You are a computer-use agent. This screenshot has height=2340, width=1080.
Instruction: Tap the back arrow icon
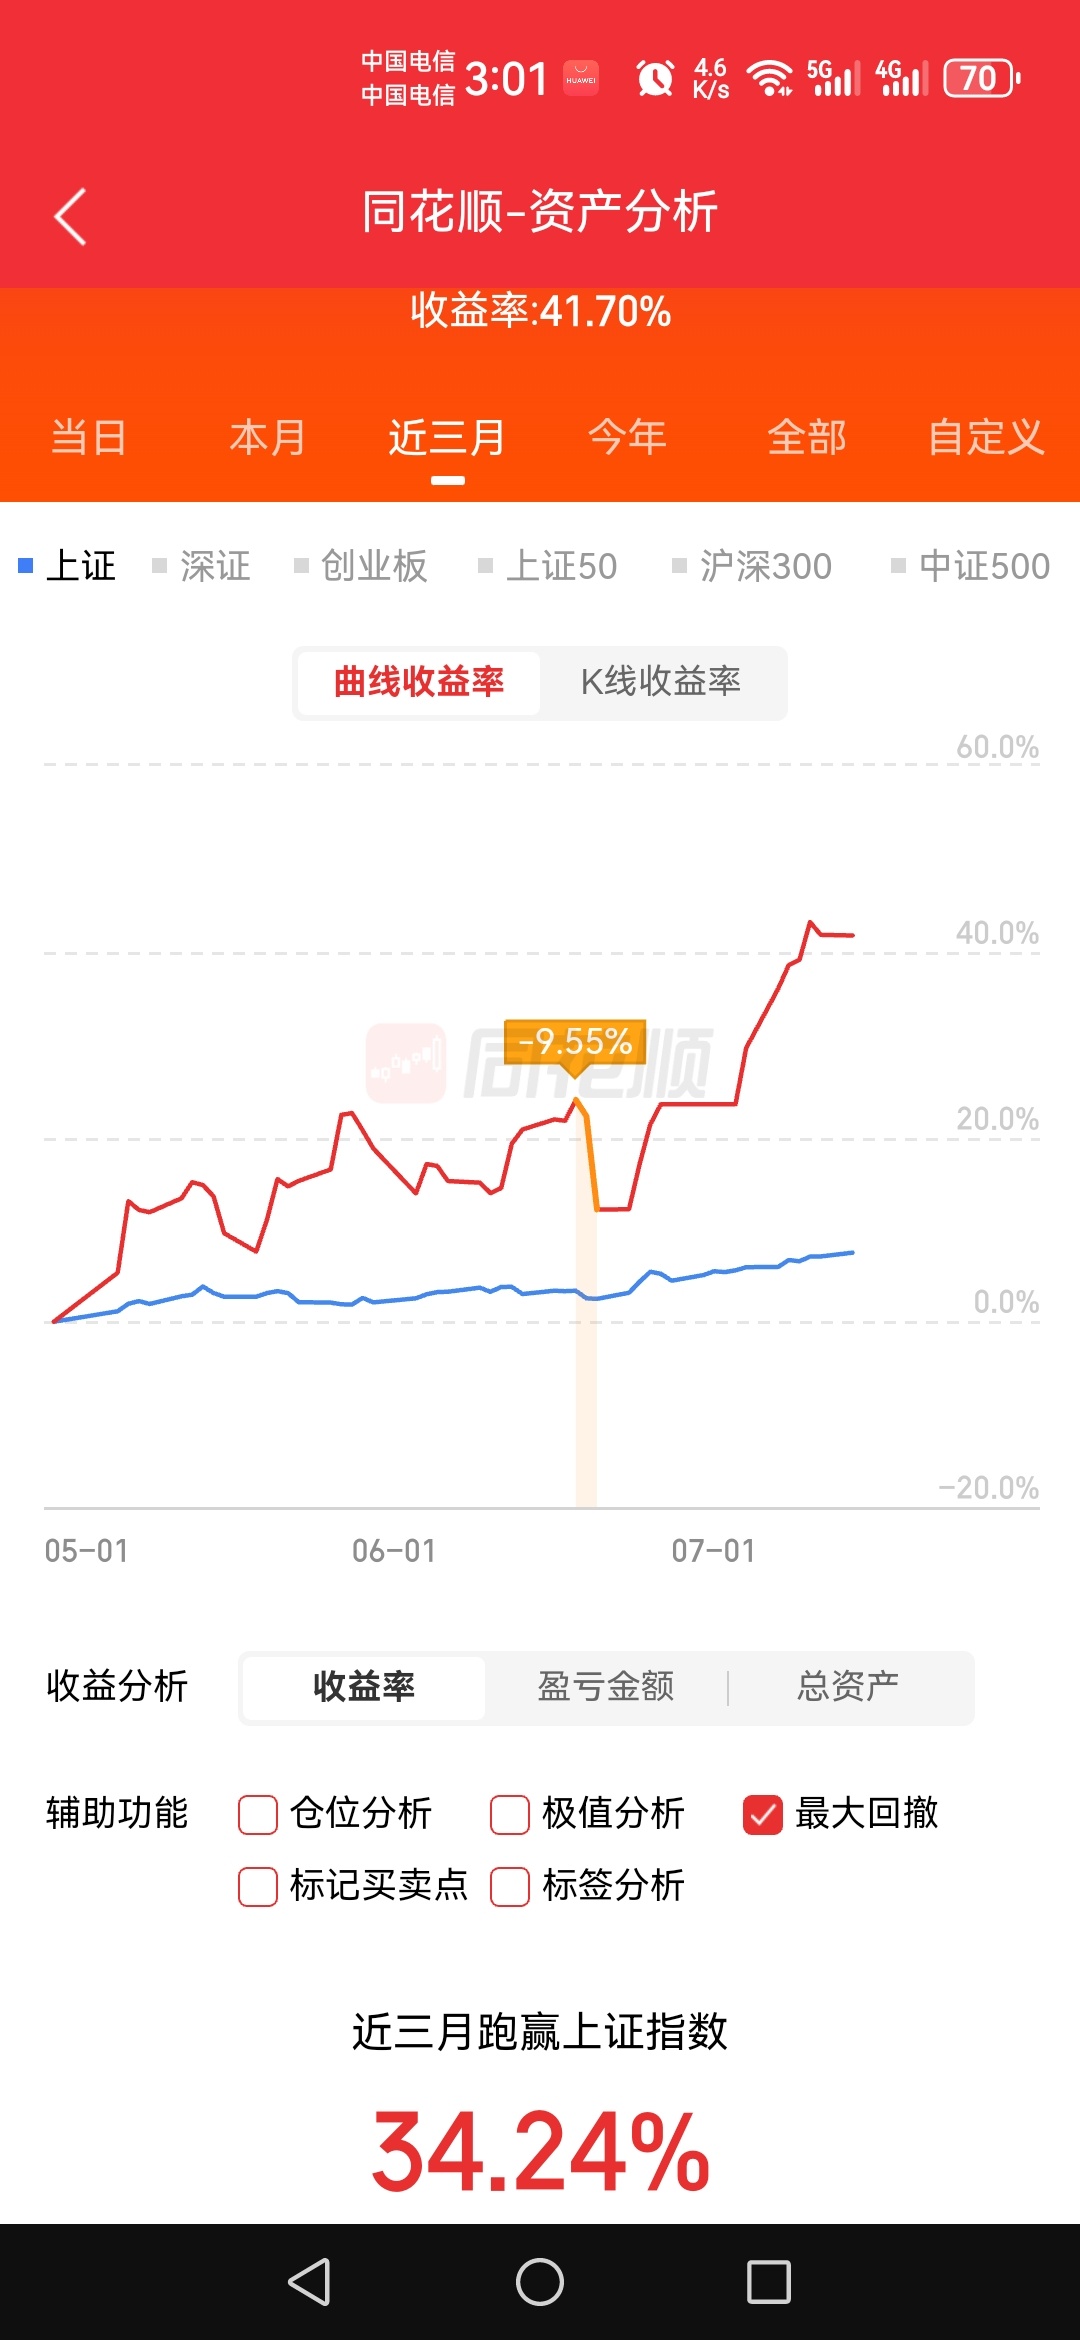[x=70, y=216]
